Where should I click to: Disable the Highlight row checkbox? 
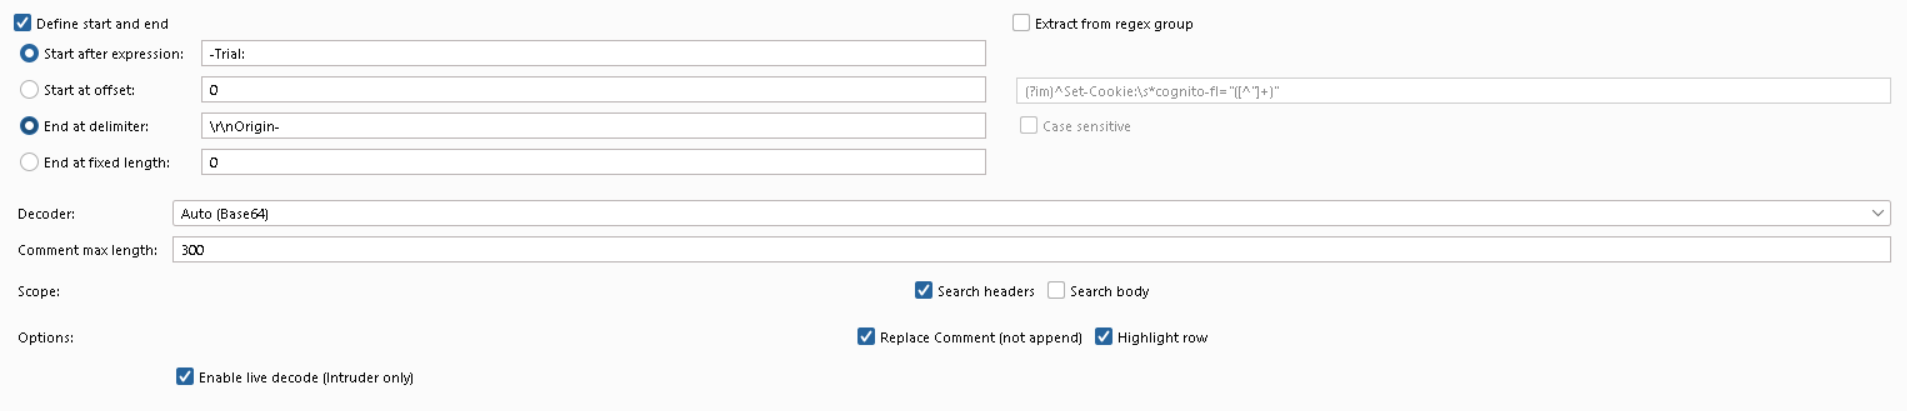pyautogui.click(x=1104, y=337)
